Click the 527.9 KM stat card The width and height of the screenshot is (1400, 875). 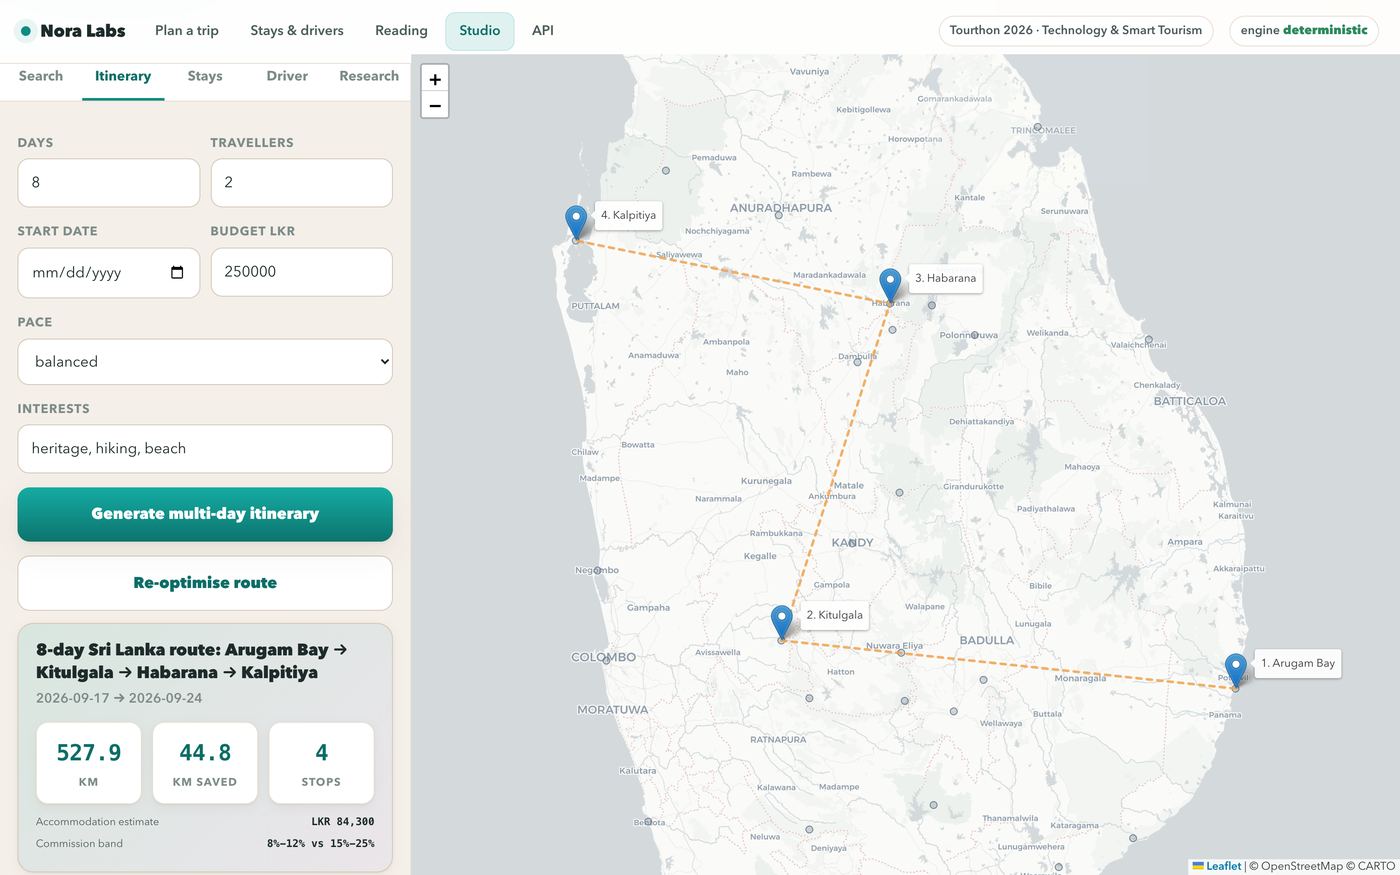[x=88, y=763]
